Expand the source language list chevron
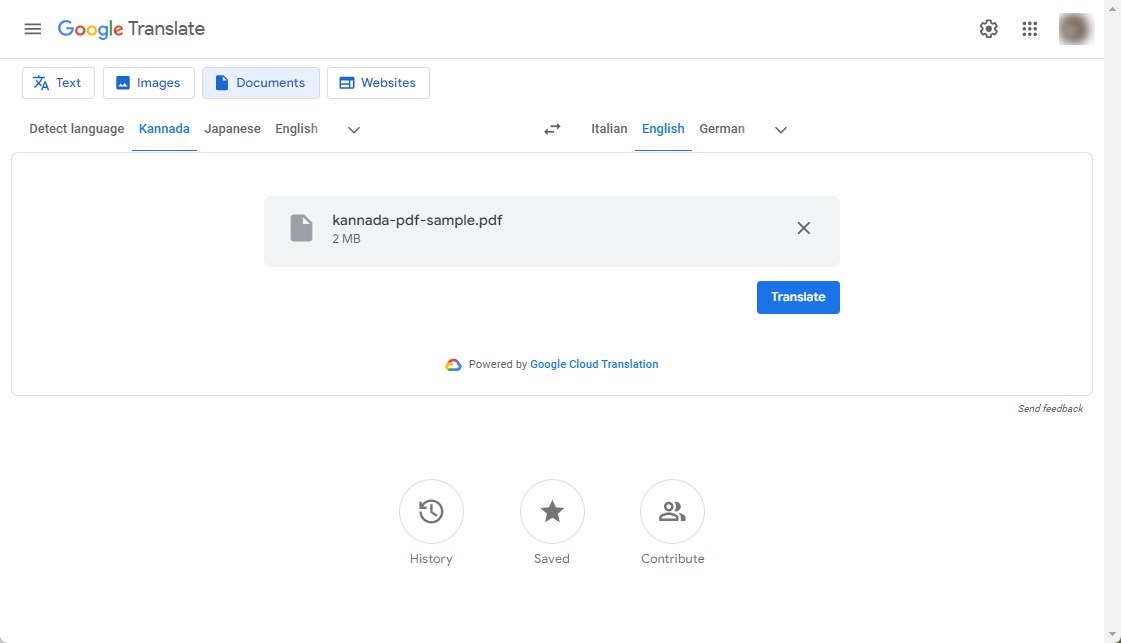The height and width of the screenshot is (643, 1121). pos(354,129)
